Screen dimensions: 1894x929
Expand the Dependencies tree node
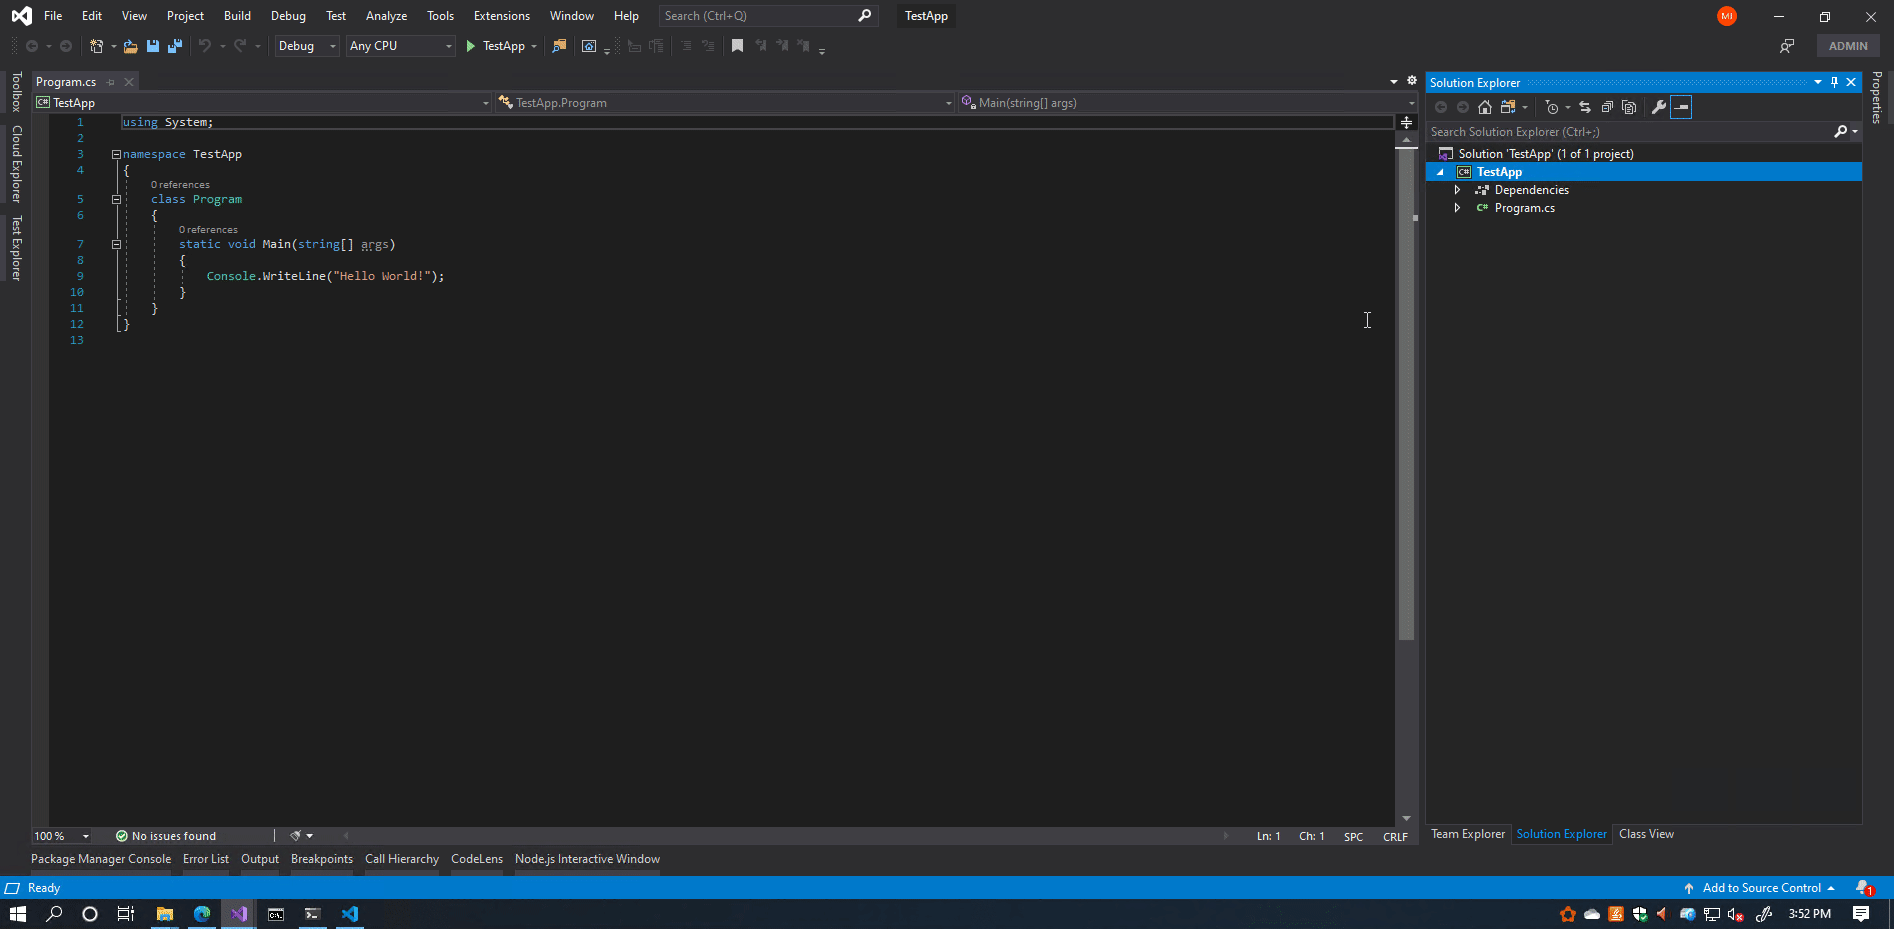click(1457, 190)
